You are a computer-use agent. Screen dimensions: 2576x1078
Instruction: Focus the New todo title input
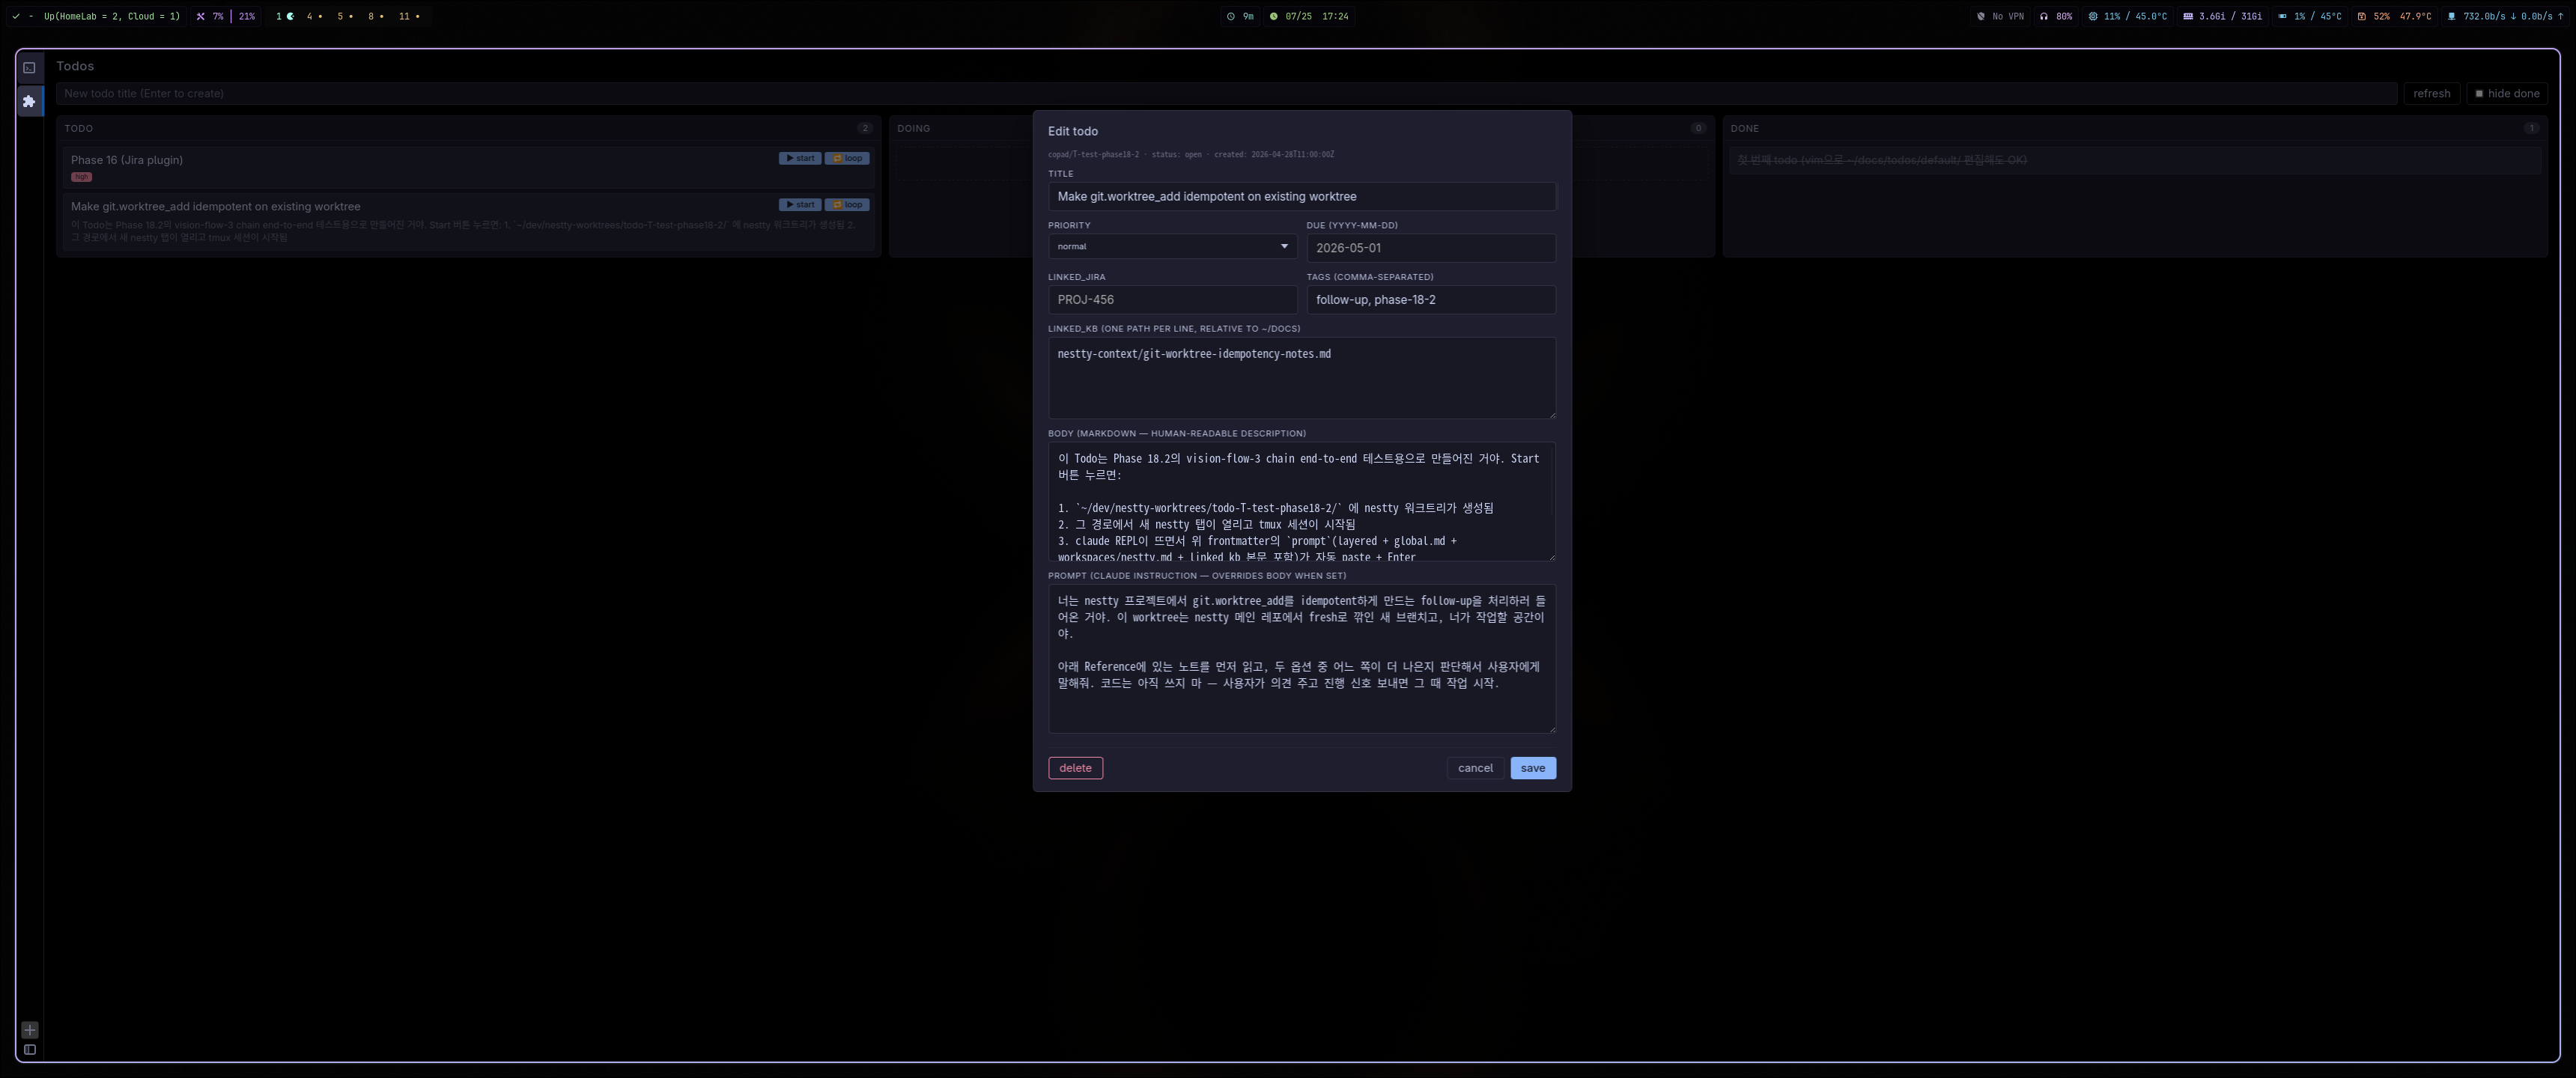click(1226, 93)
